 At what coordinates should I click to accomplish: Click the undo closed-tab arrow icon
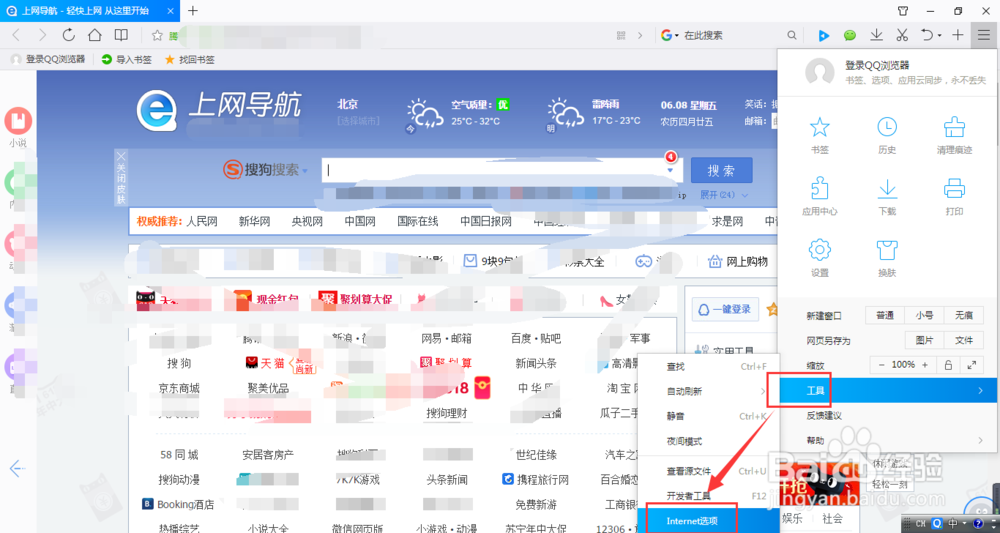(x=927, y=35)
